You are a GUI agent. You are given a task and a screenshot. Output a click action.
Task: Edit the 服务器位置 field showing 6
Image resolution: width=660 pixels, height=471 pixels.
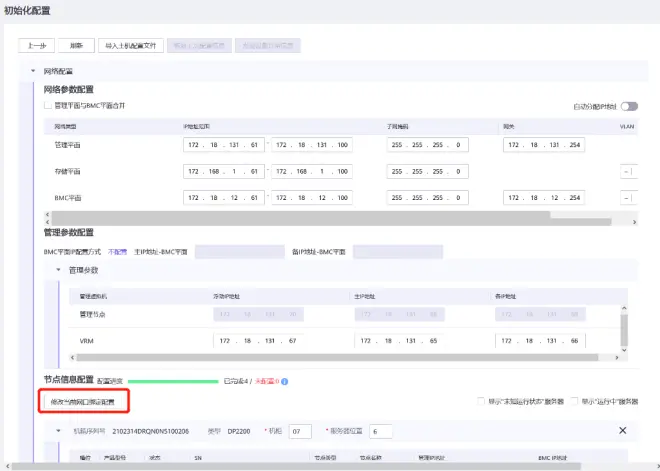point(381,431)
